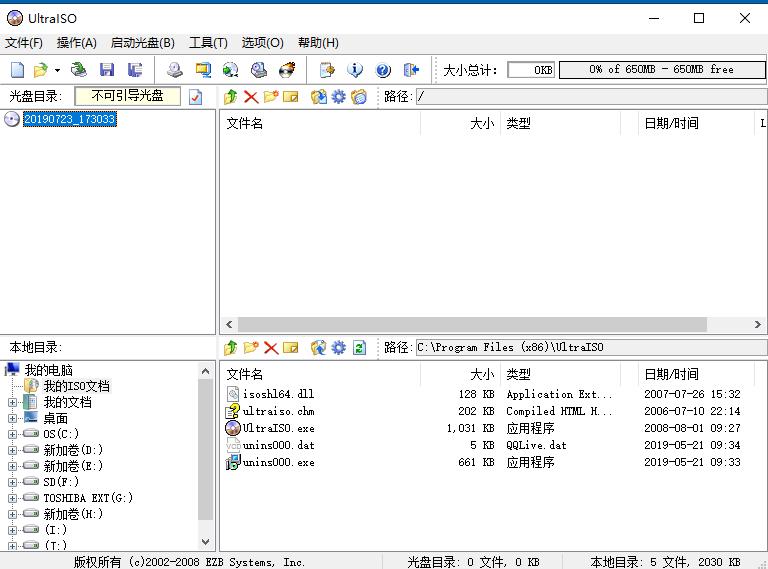Open help with the question mark icon
This screenshot has height=569, width=768.
coord(383,70)
